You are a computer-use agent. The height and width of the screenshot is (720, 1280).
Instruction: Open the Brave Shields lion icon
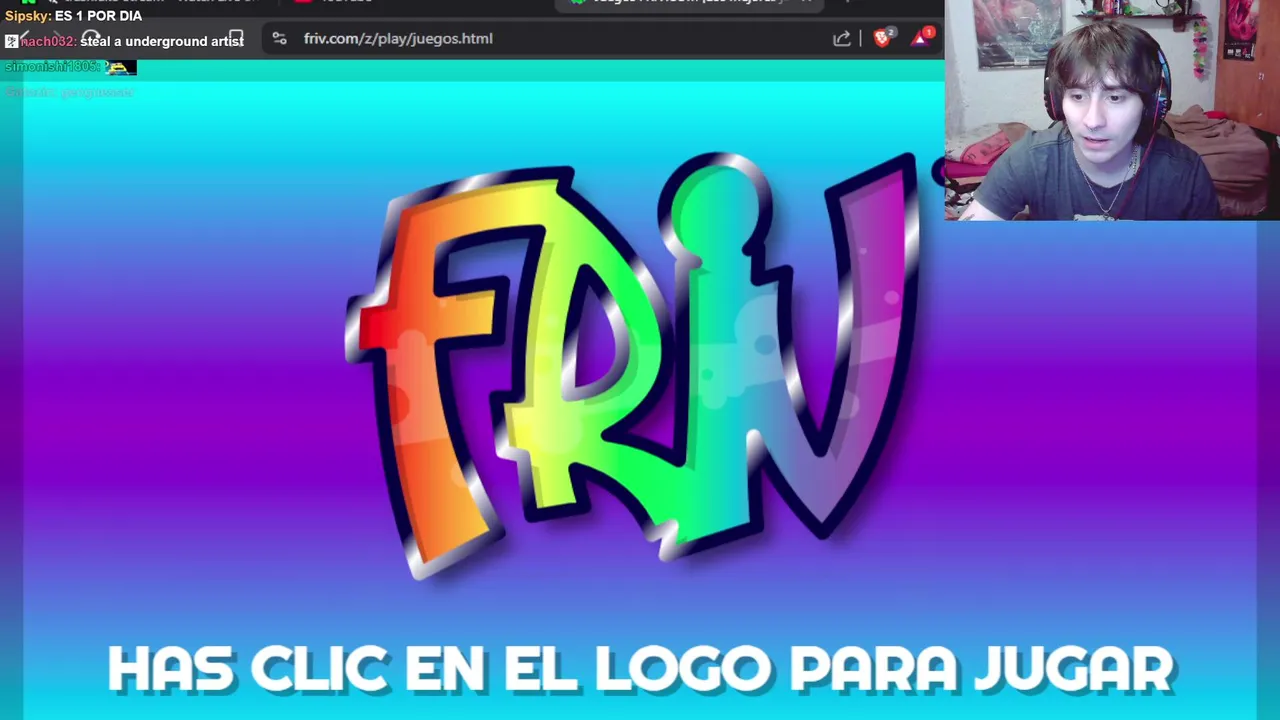(x=882, y=38)
